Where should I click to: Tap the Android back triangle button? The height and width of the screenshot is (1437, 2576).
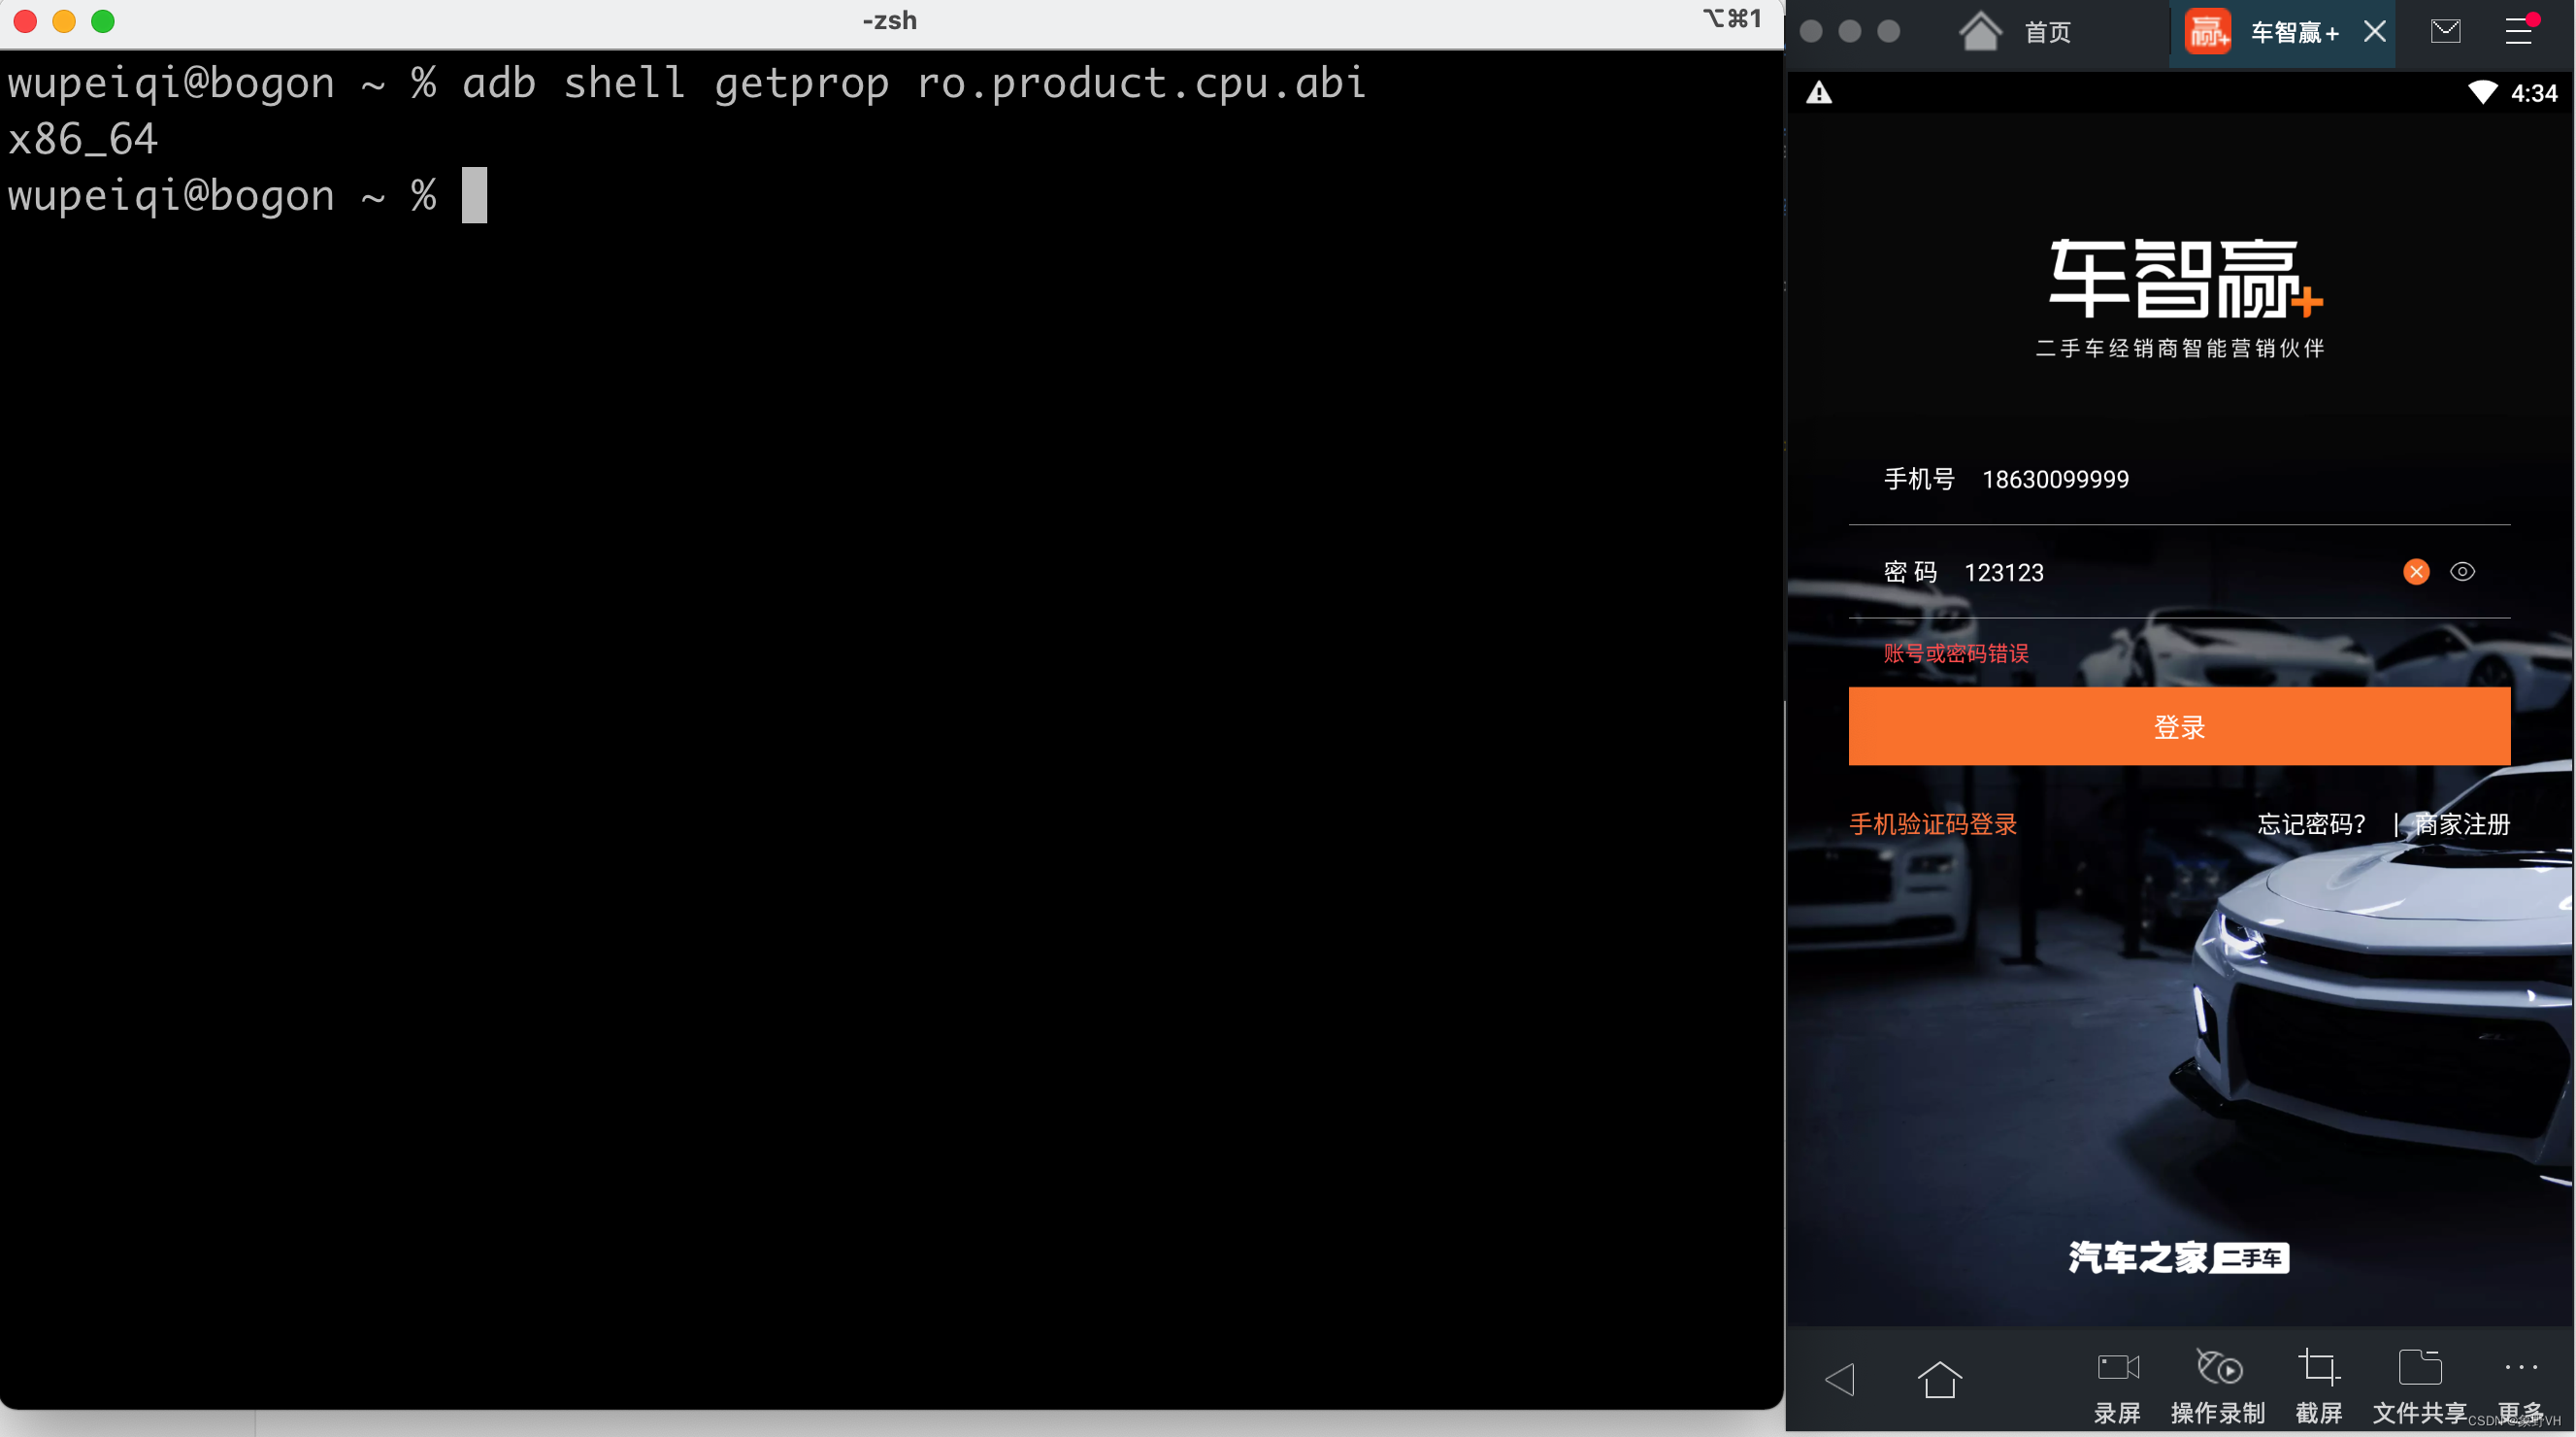1840,1380
